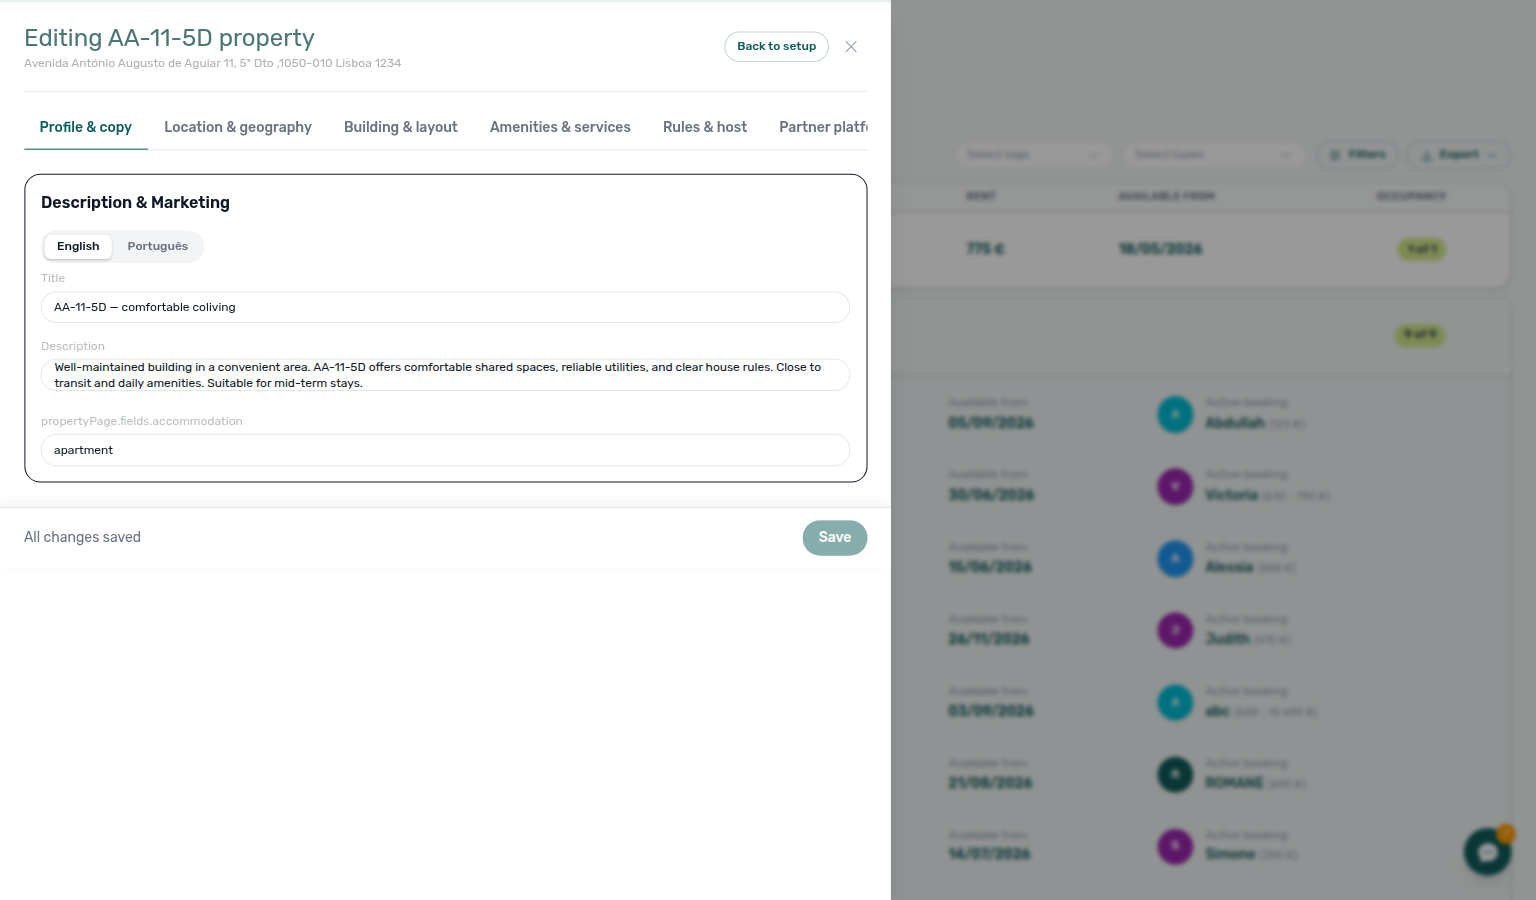The width and height of the screenshot is (1536, 900).
Task: Click into the Description text area
Action: tap(445, 375)
